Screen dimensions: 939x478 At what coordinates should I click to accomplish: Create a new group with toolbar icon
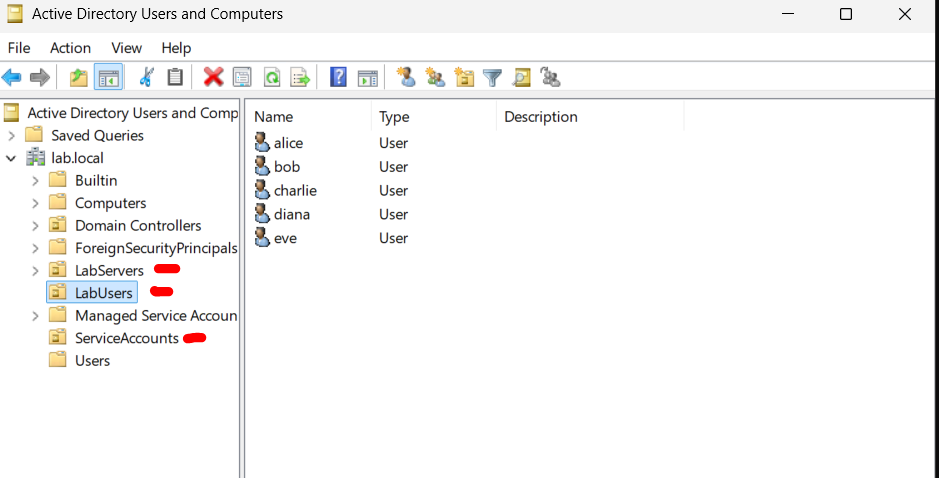coord(435,77)
